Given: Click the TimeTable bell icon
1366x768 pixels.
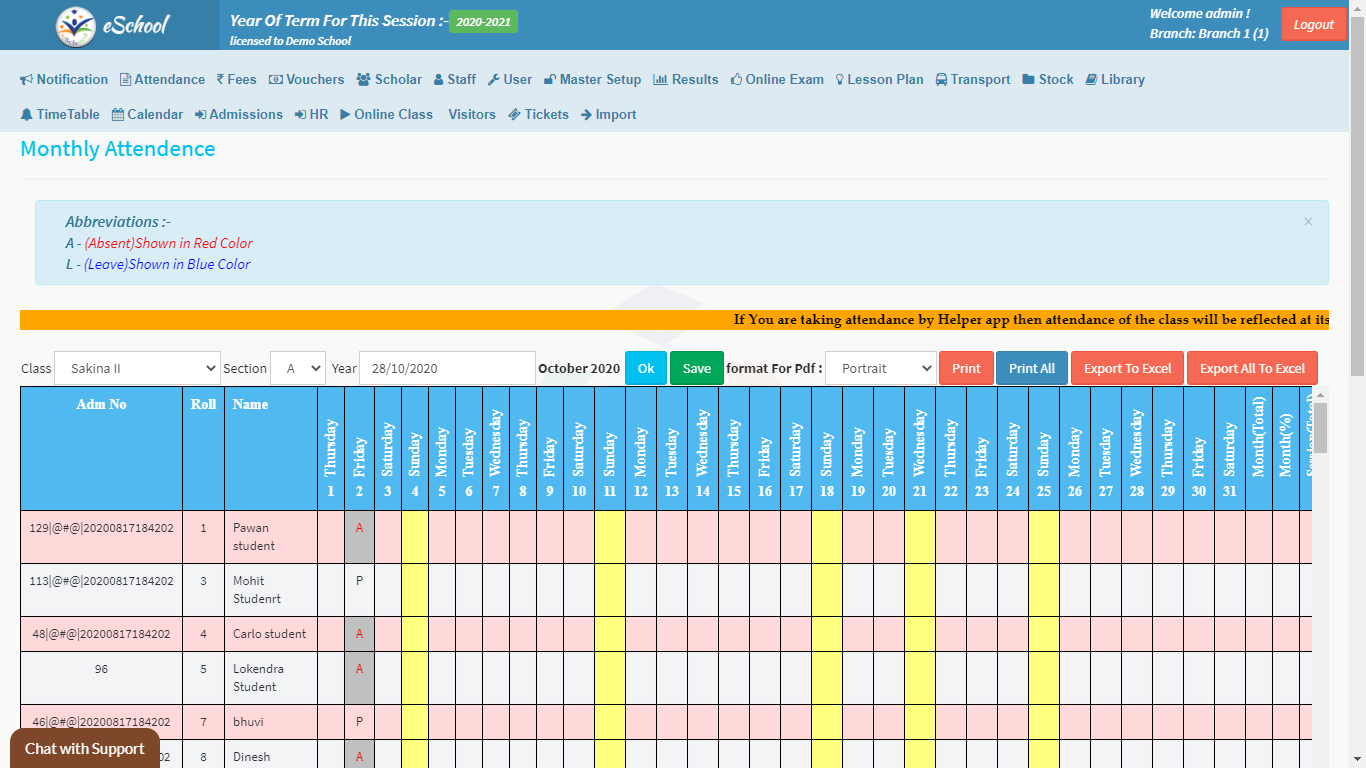Looking at the screenshot, I should pyautogui.click(x=27, y=115).
